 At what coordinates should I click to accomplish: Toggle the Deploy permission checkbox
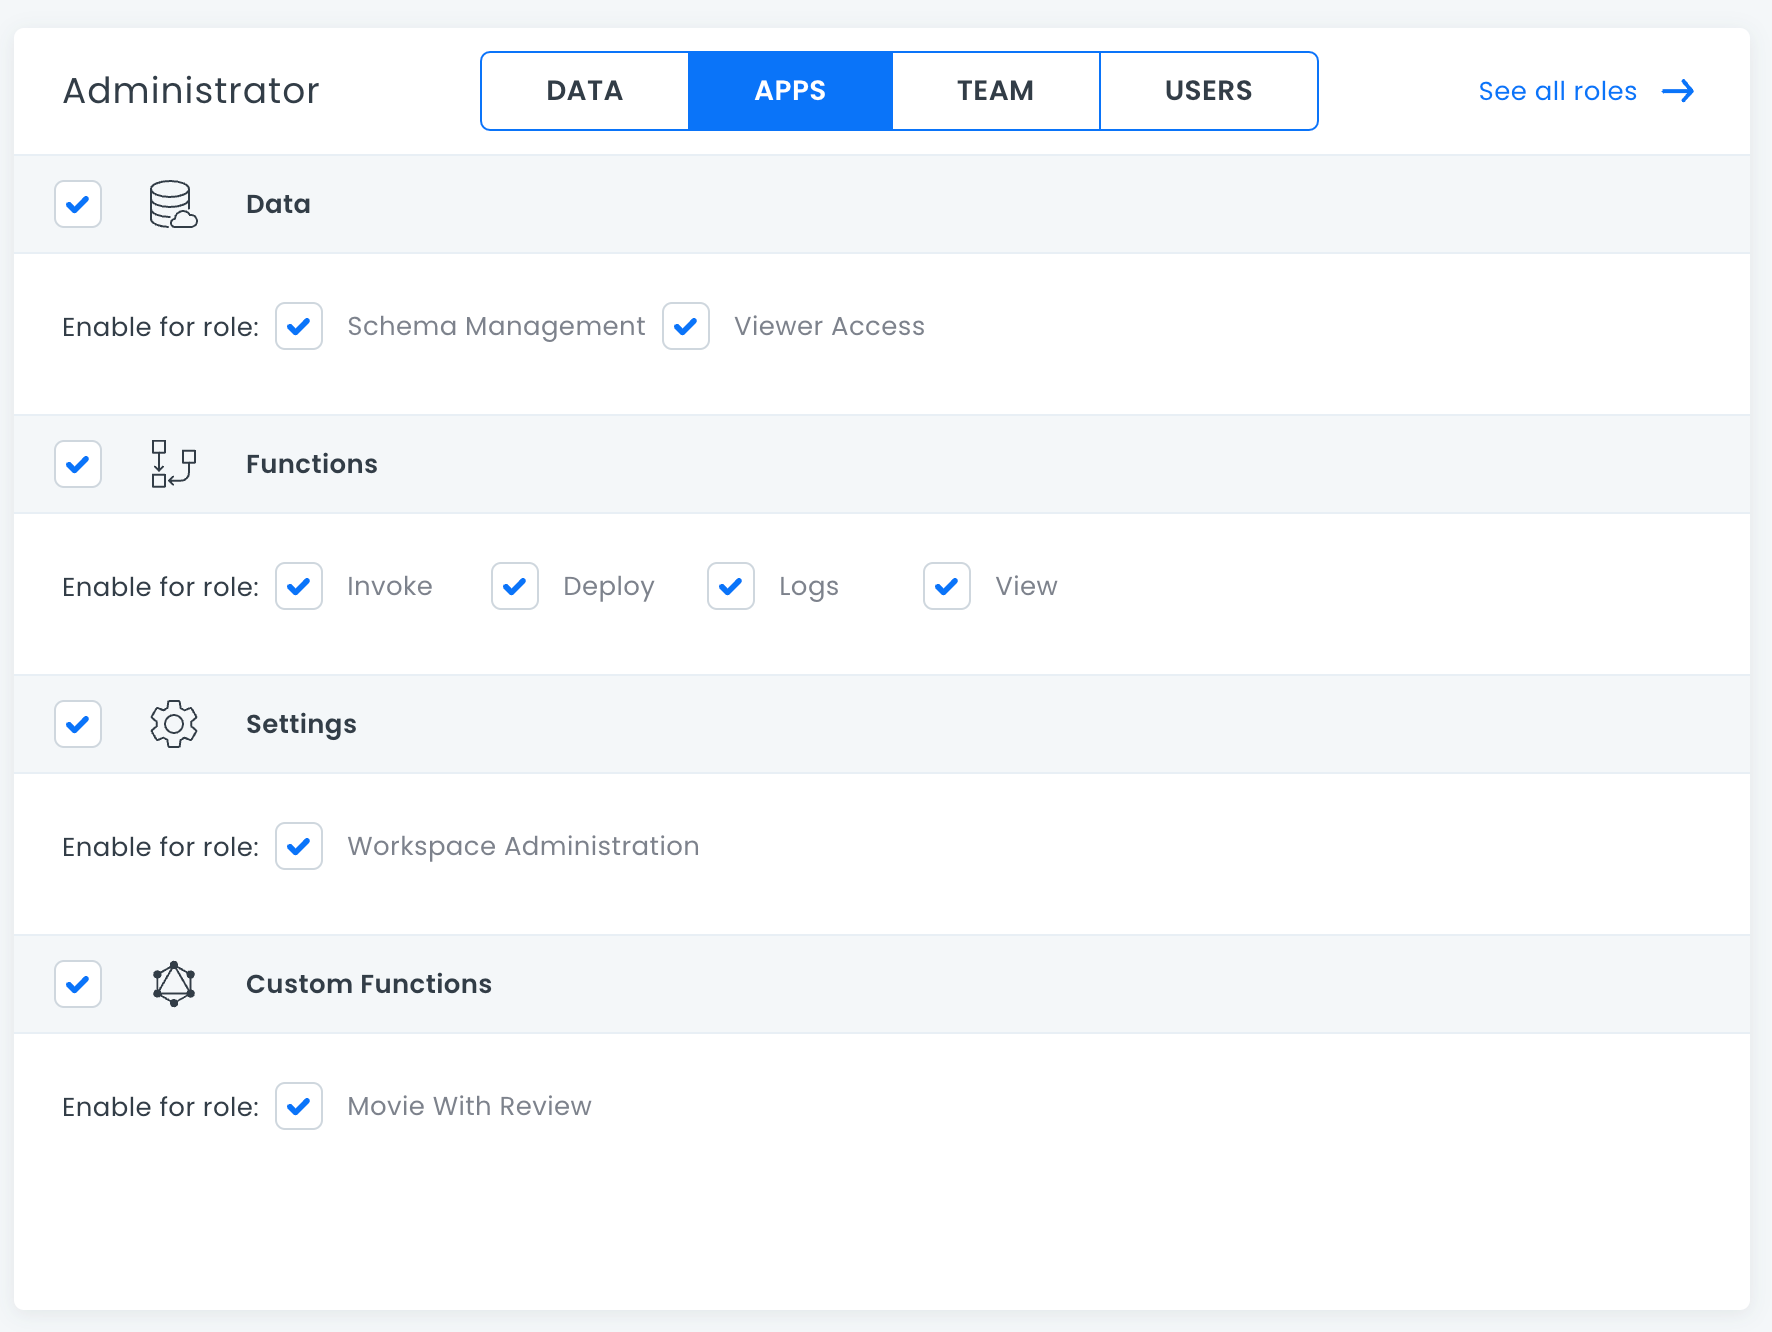pyautogui.click(x=515, y=586)
